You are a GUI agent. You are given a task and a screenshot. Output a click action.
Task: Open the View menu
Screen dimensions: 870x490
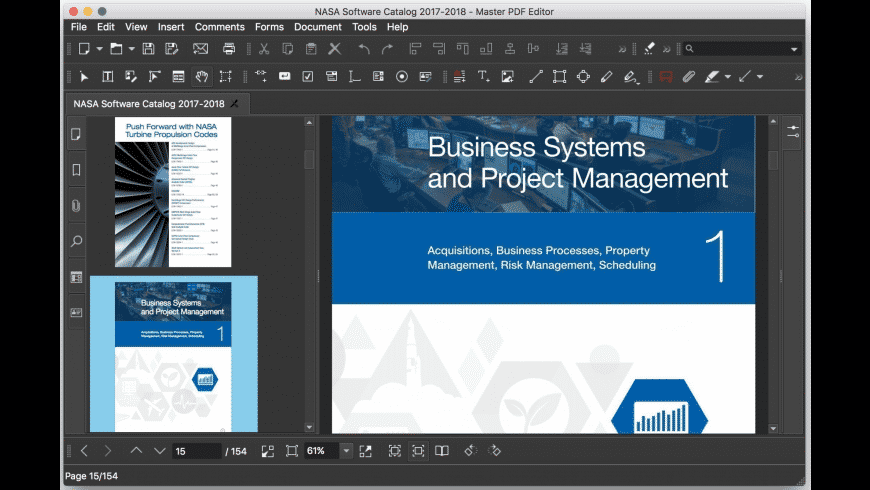[136, 27]
